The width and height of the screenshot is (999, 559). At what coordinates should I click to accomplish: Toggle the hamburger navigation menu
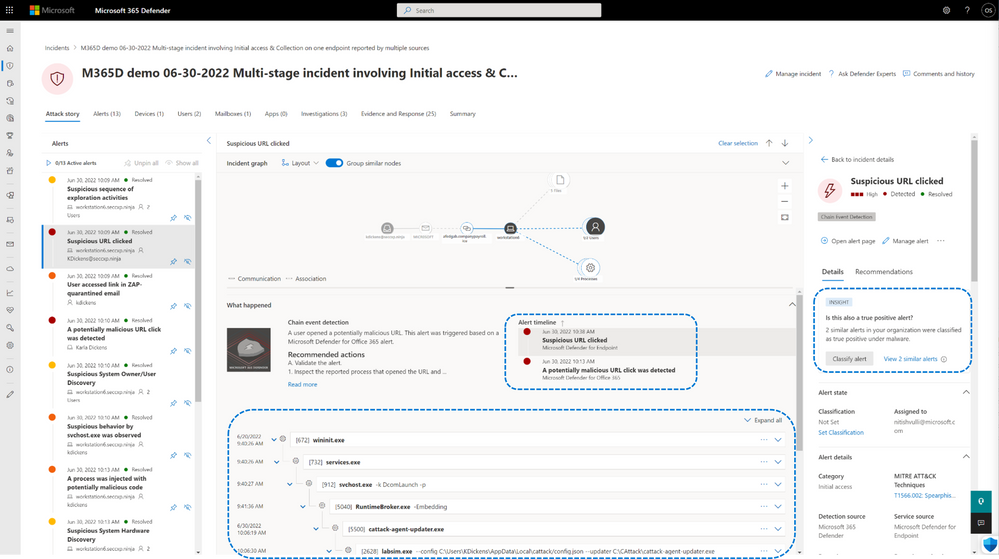[x=10, y=31]
